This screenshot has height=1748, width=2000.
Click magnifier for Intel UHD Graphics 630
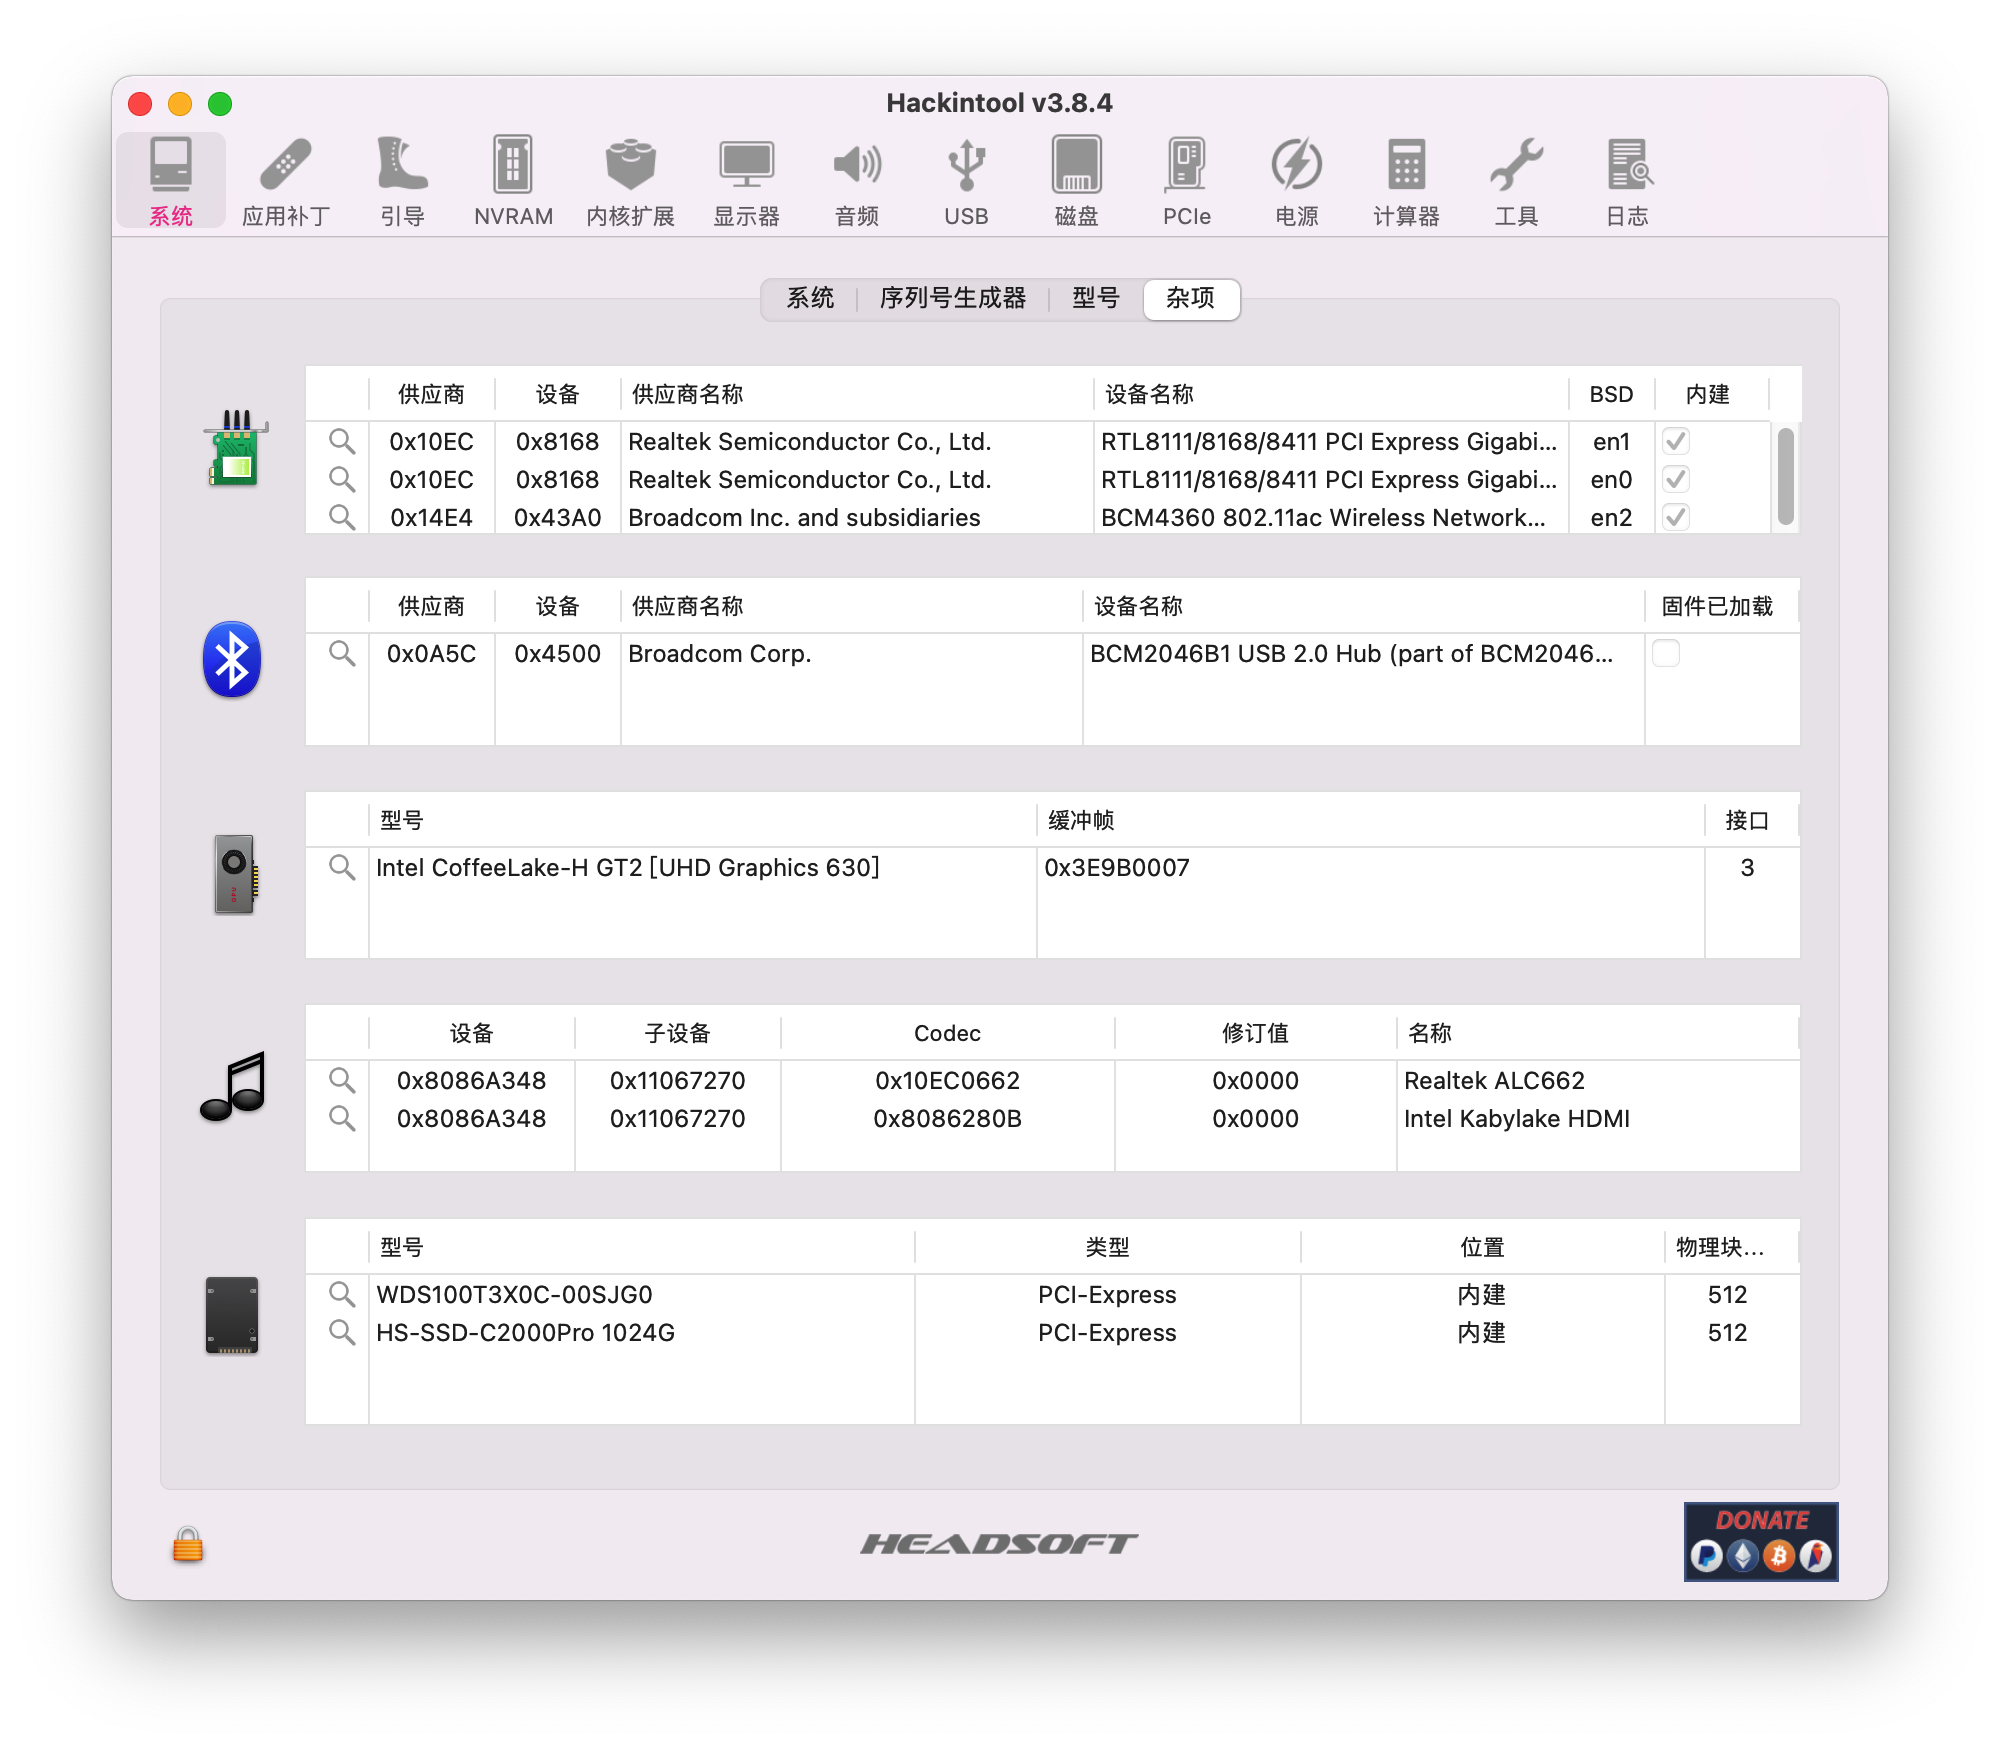tap(342, 867)
